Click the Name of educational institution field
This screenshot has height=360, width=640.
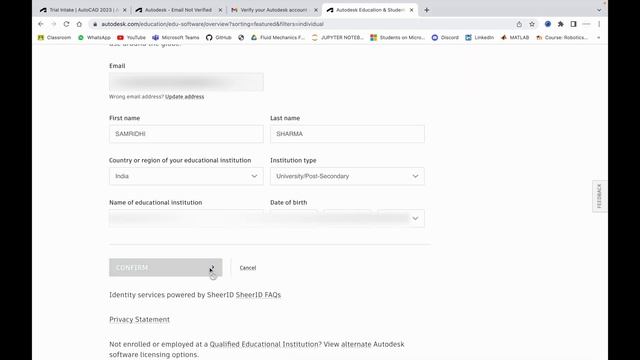coord(186,218)
